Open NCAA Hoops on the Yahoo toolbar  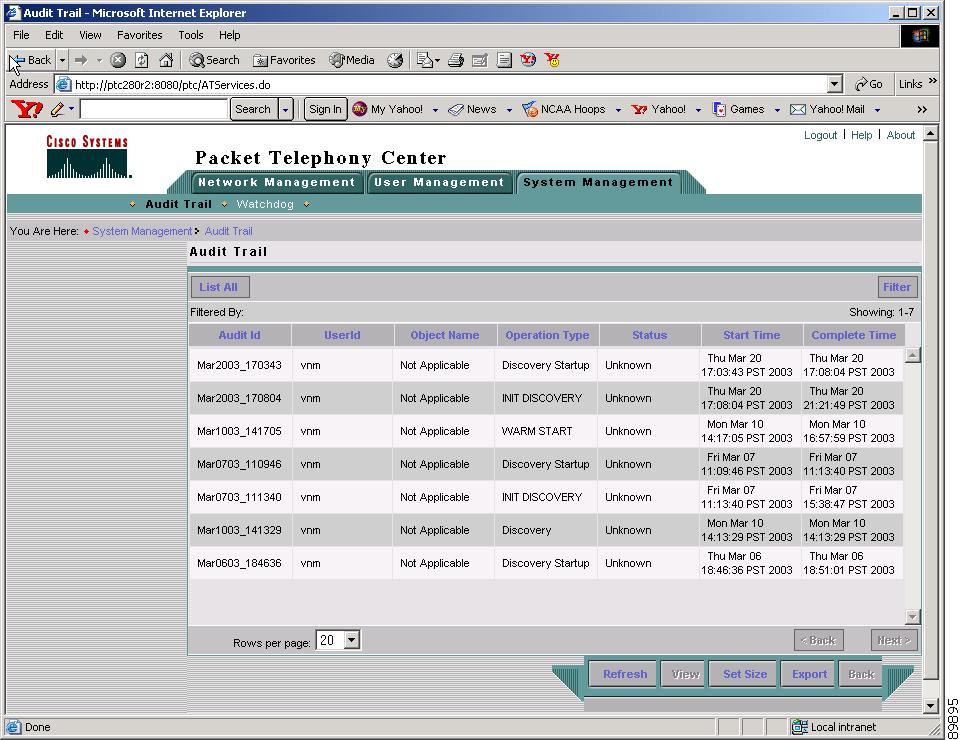click(573, 109)
